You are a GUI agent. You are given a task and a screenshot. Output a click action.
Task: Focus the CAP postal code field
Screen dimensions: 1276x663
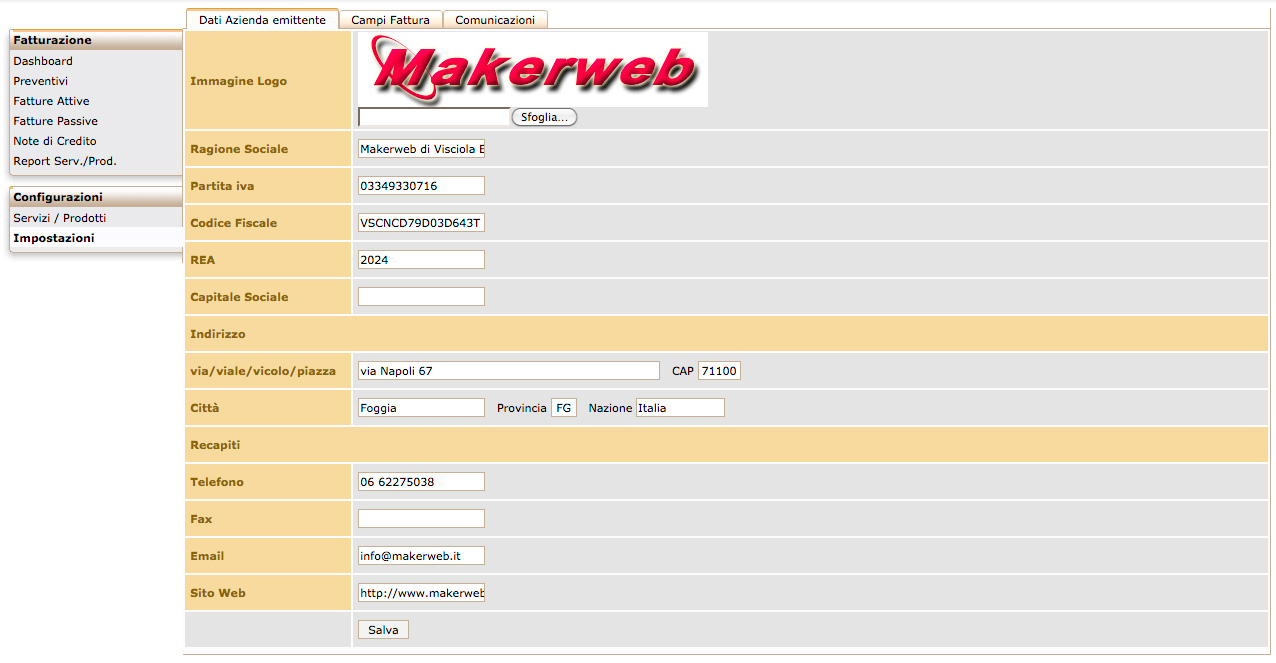click(x=719, y=371)
